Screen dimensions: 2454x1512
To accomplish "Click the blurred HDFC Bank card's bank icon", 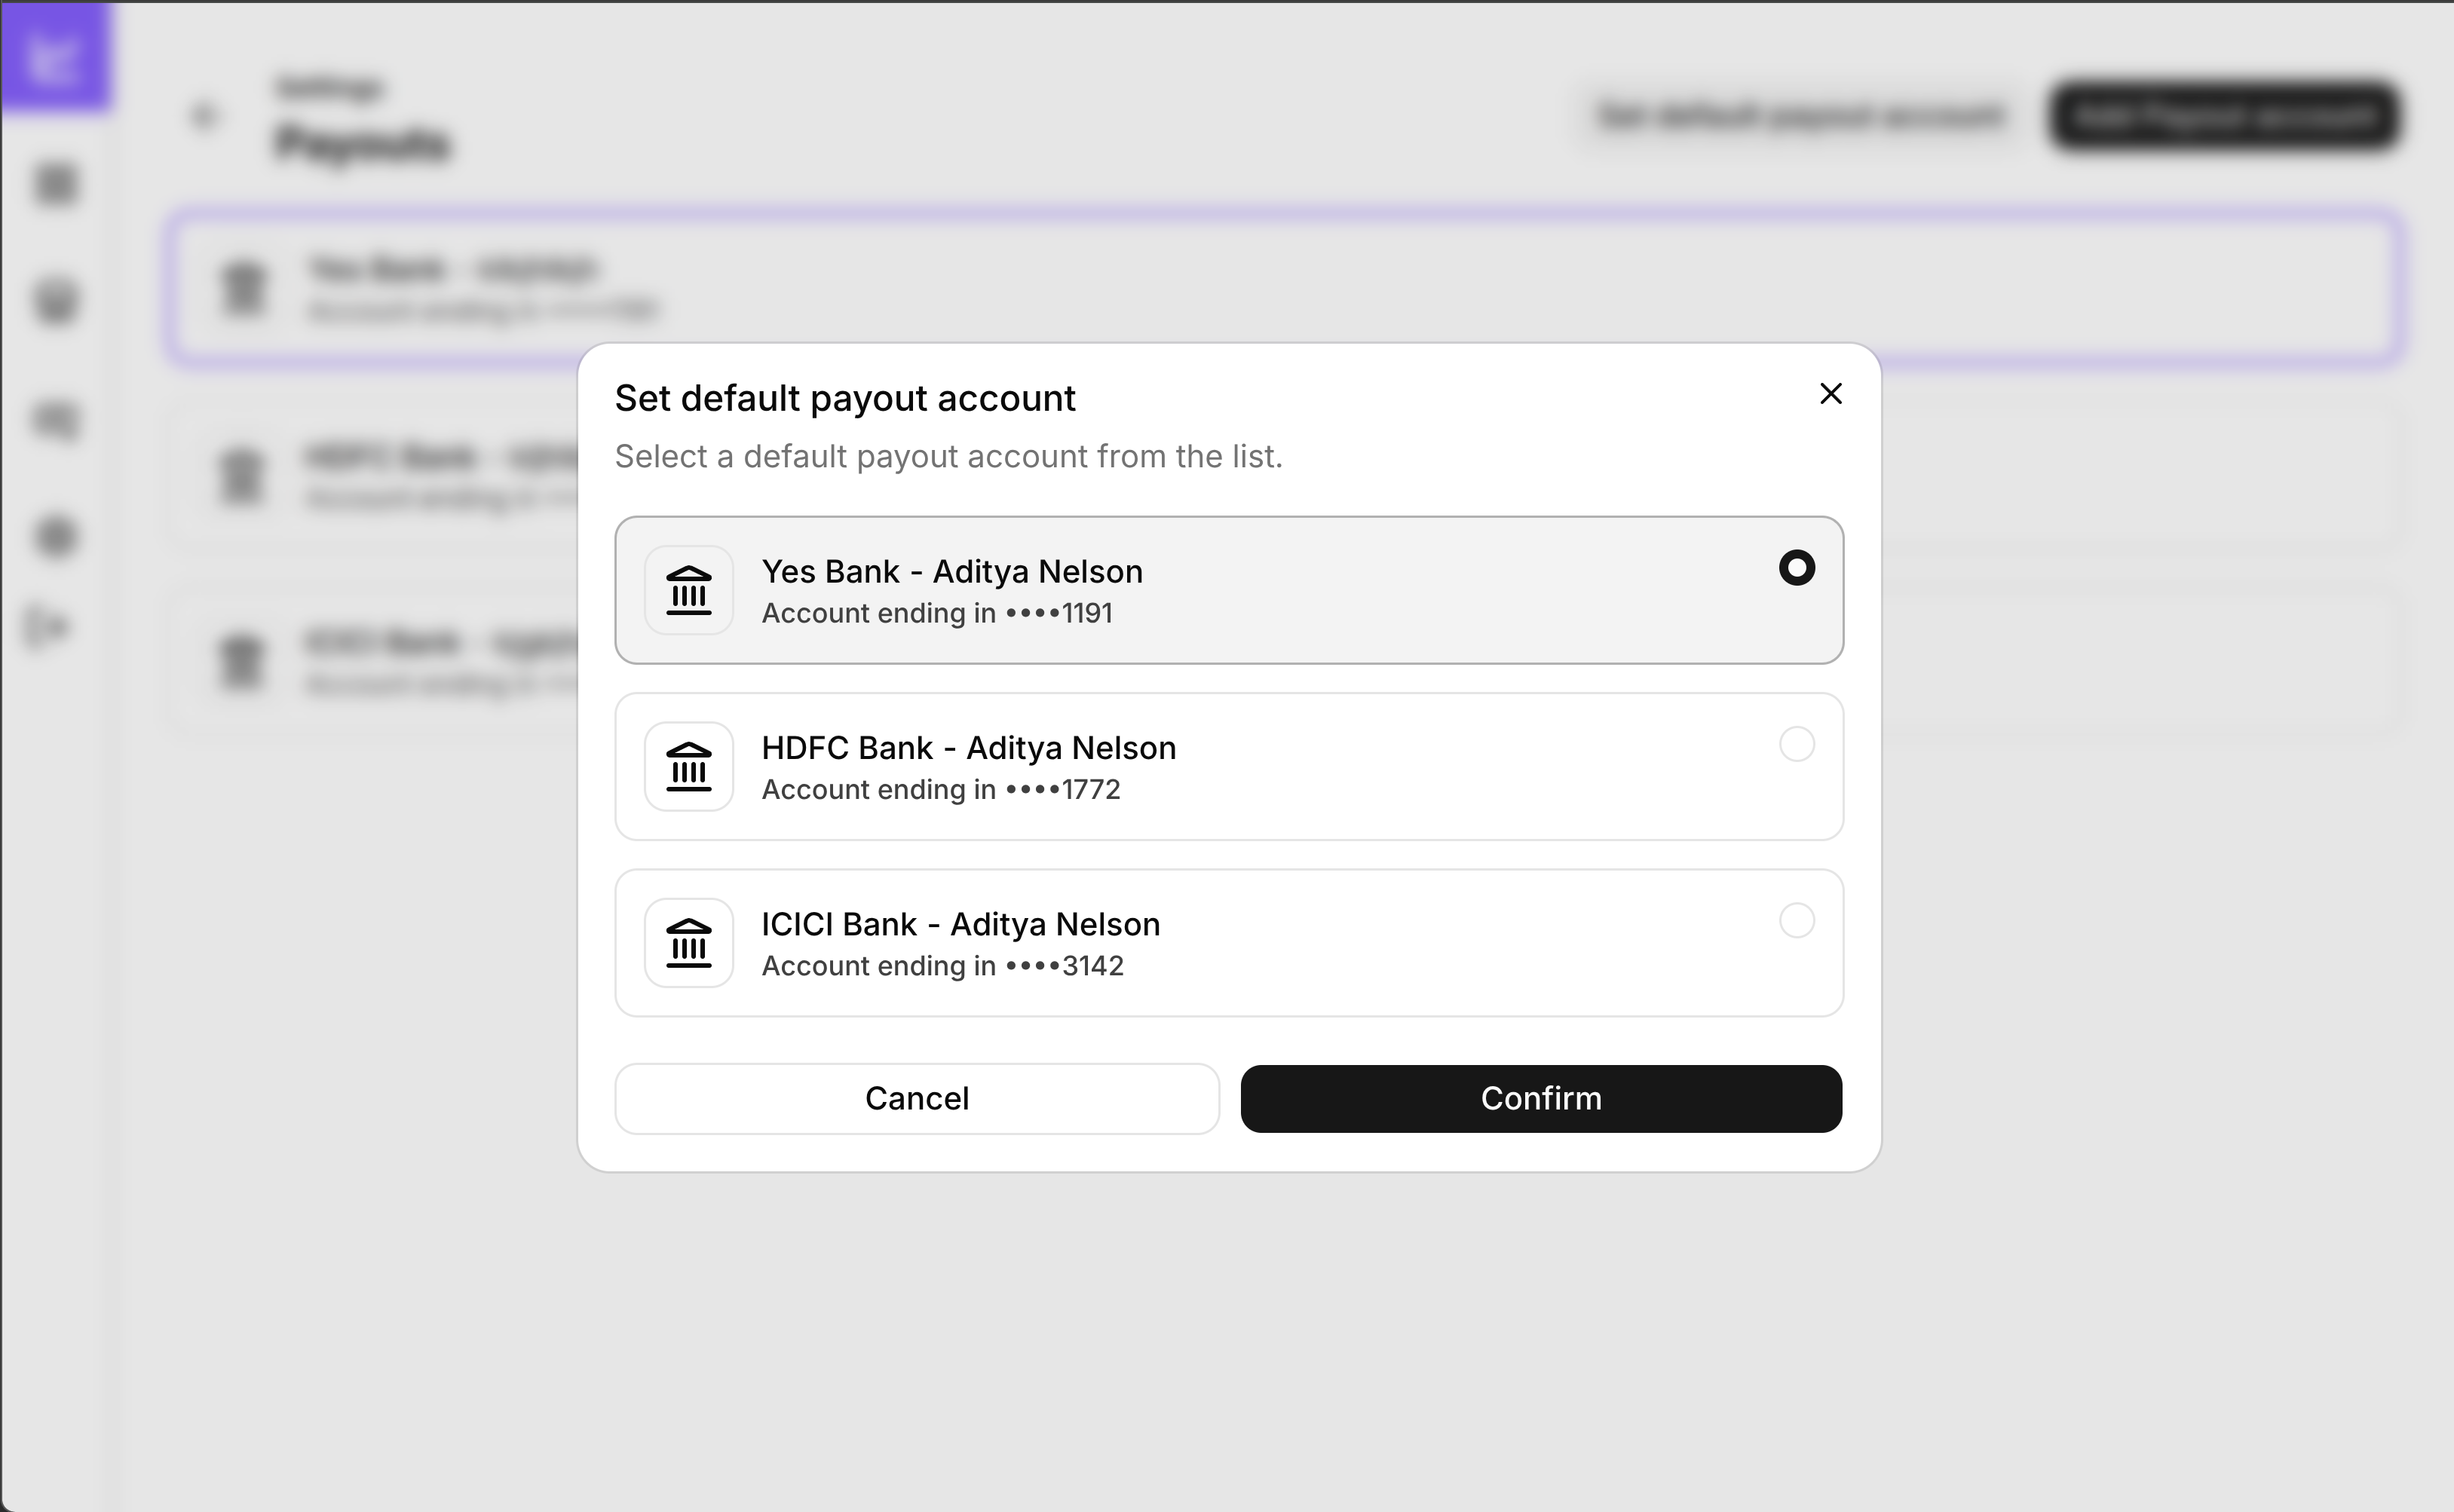I will (241, 476).
